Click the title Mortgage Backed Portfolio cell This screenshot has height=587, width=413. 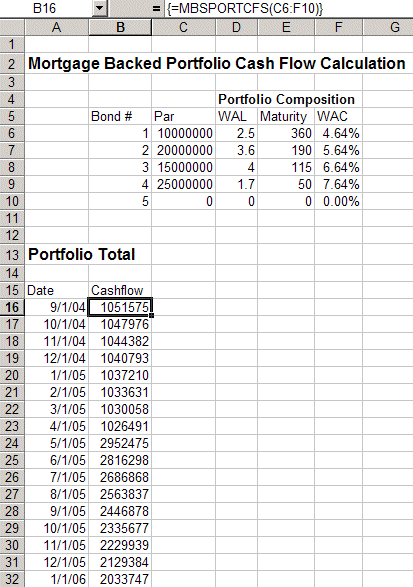217,63
